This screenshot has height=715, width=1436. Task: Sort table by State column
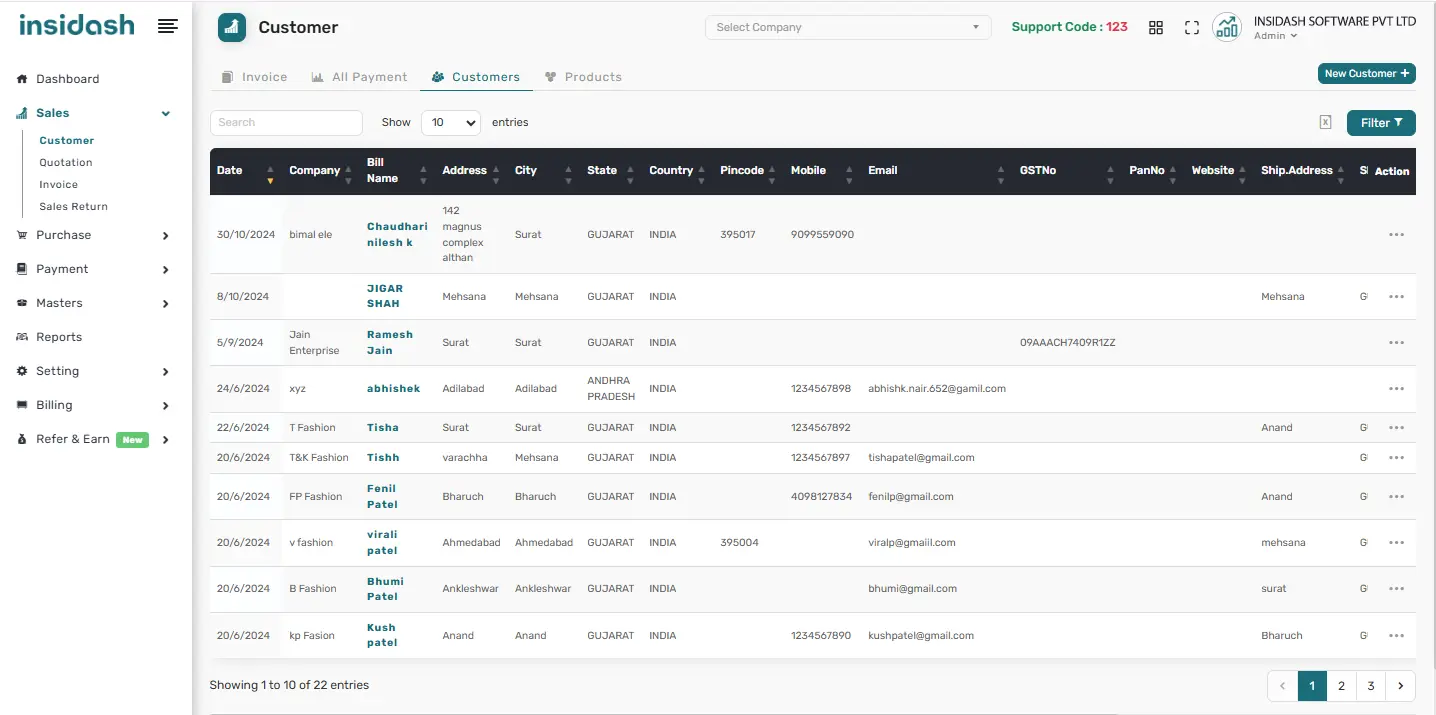611,171
